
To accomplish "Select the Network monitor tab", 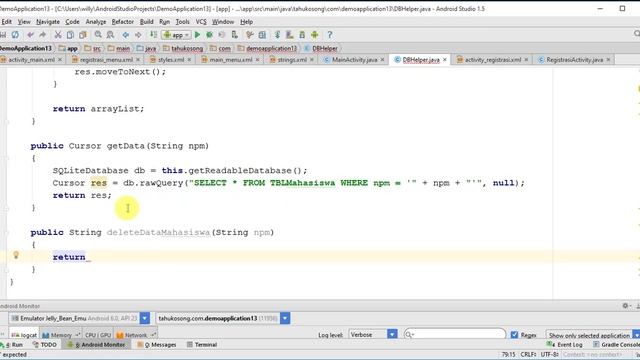I will coord(136,335).
